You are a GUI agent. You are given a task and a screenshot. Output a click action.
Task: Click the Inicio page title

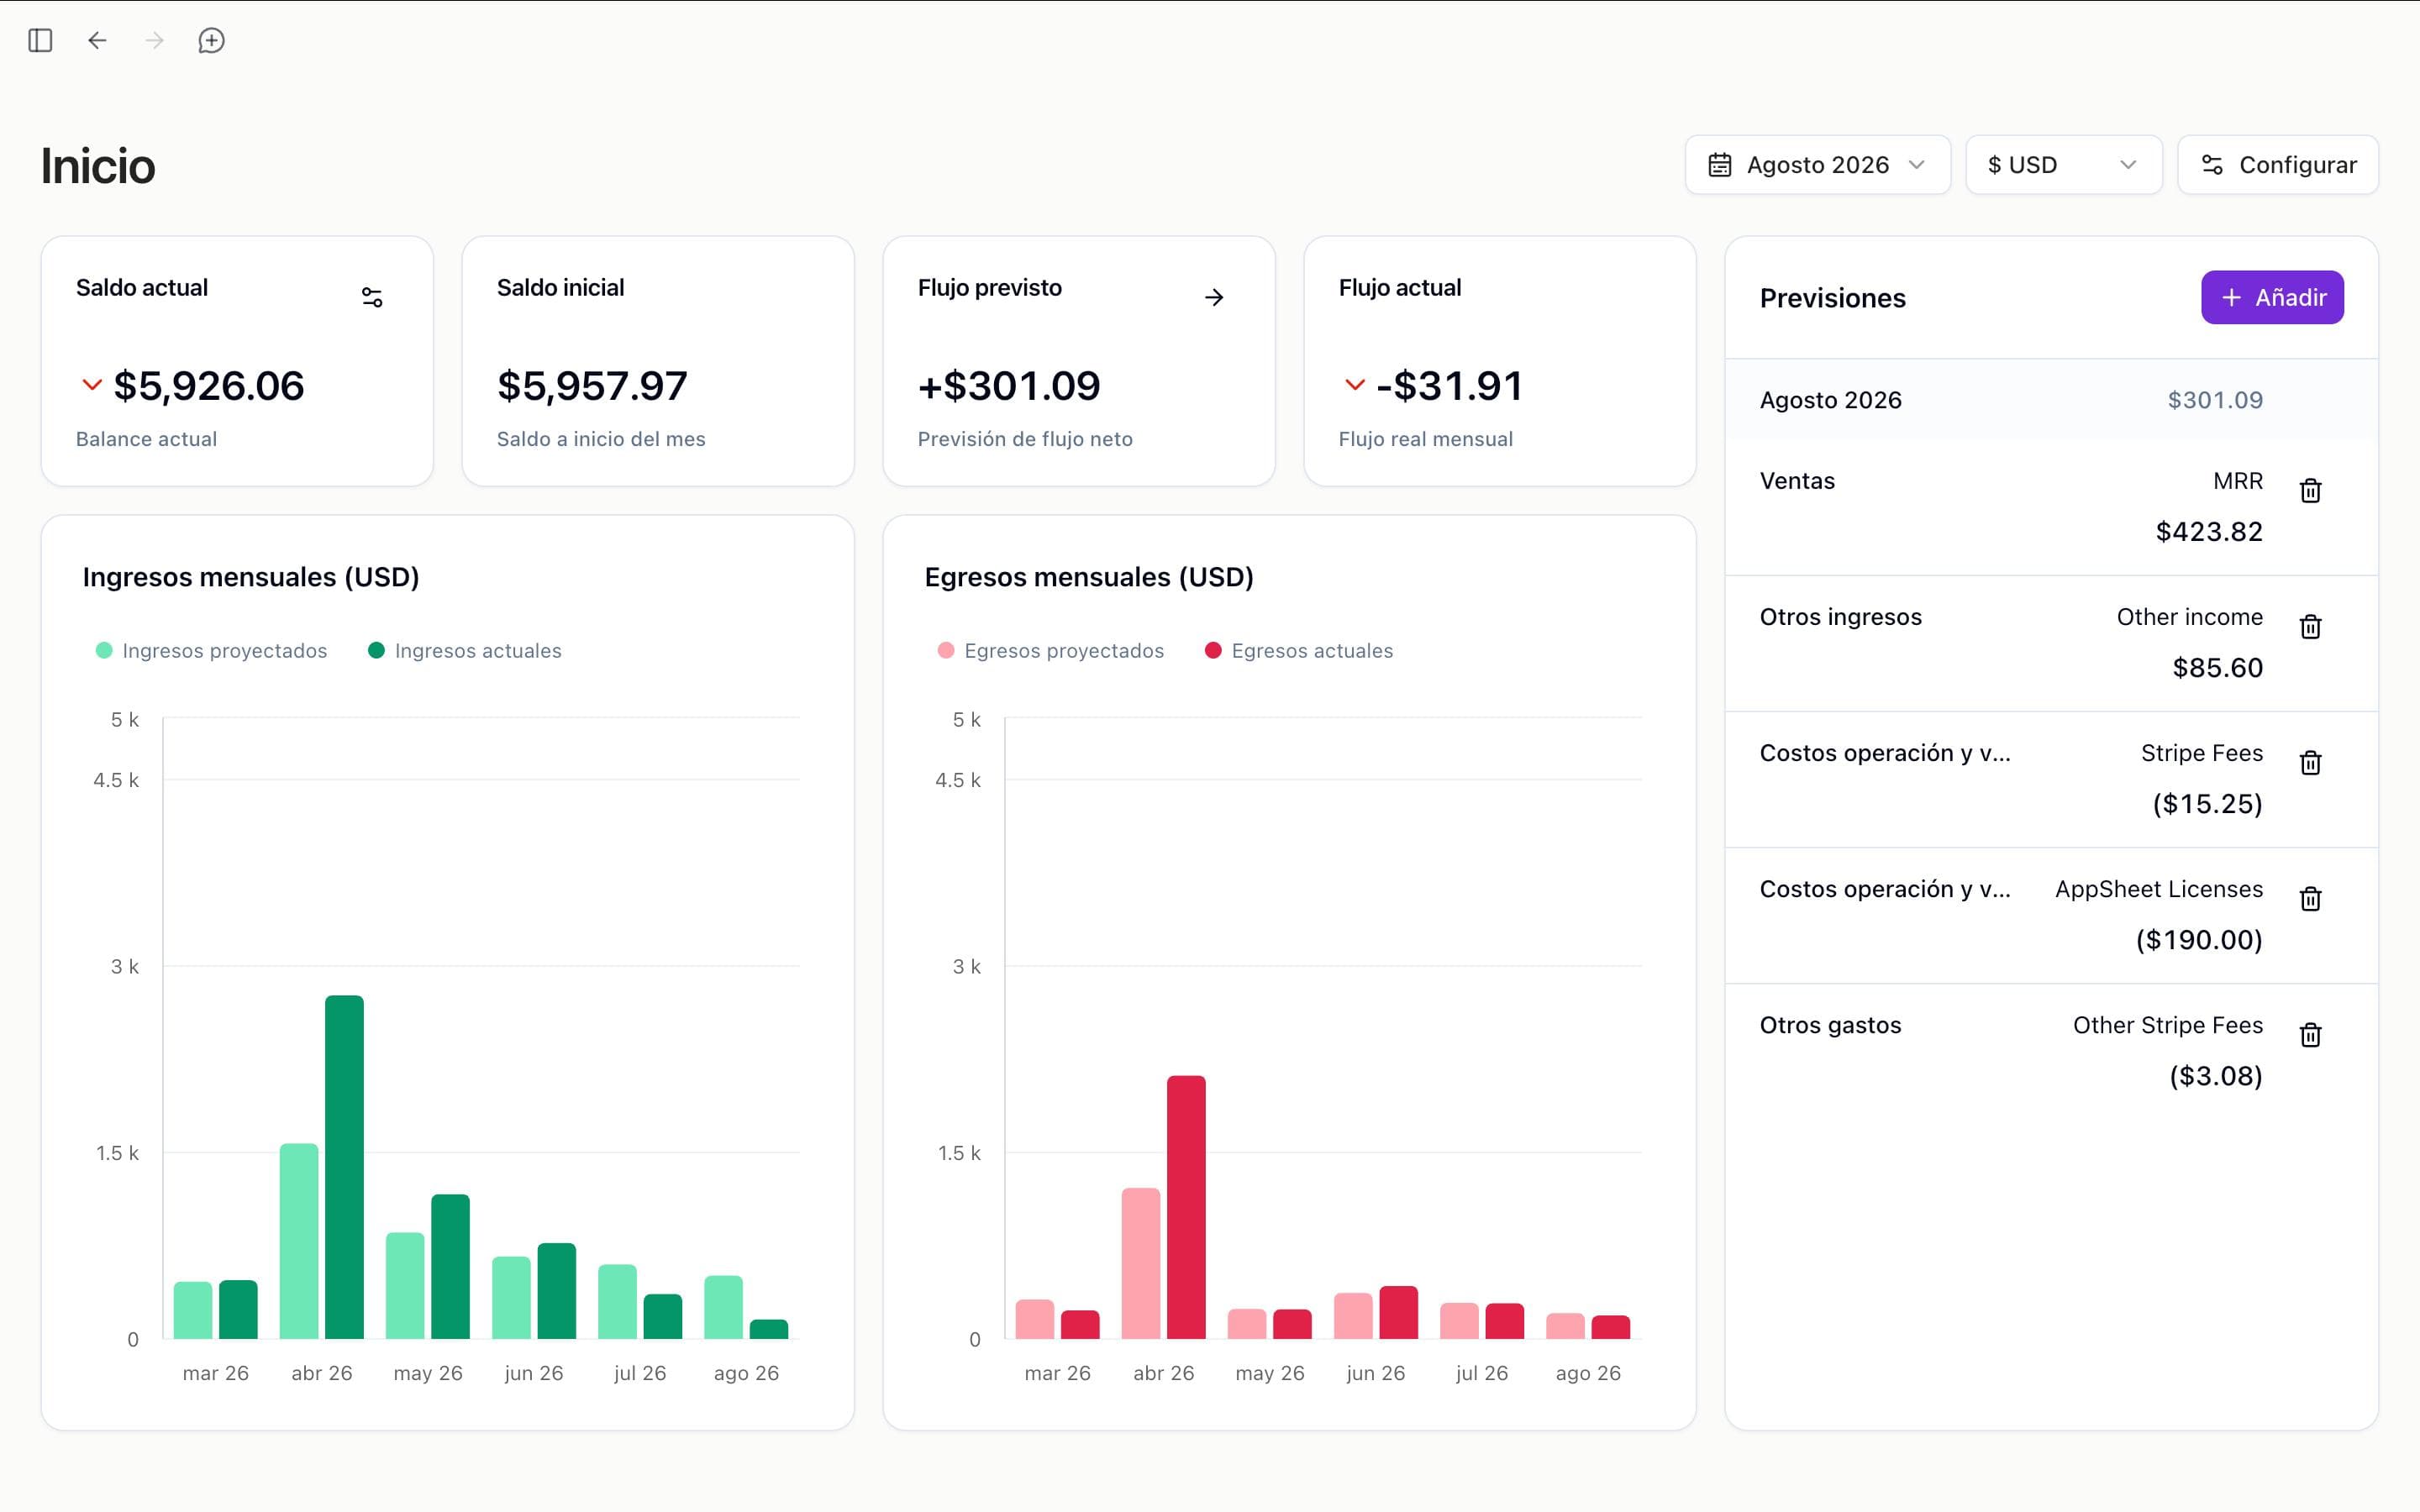coord(98,166)
